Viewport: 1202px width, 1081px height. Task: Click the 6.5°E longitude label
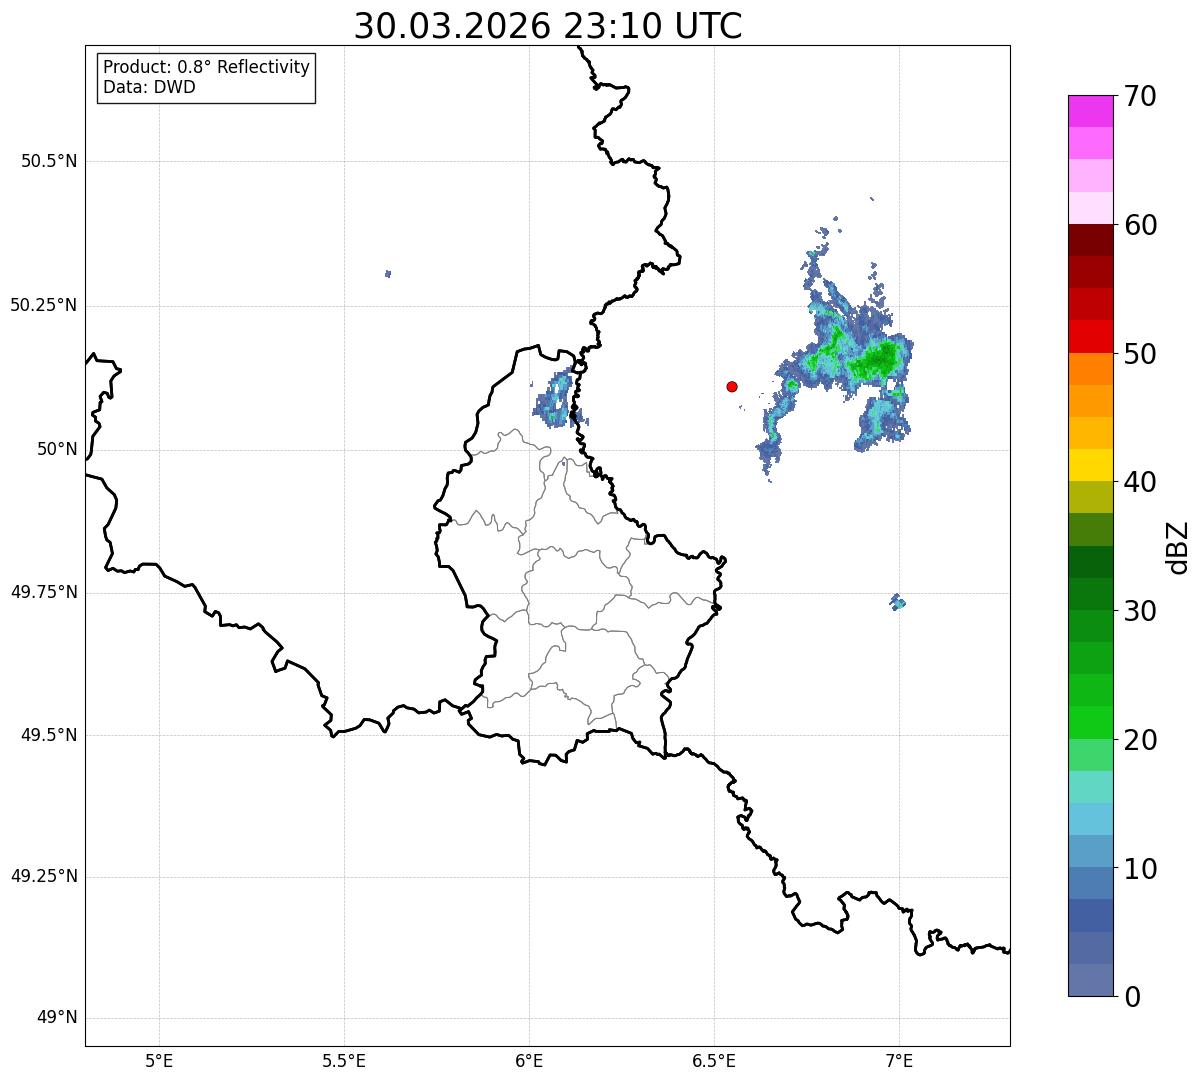click(x=714, y=1060)
